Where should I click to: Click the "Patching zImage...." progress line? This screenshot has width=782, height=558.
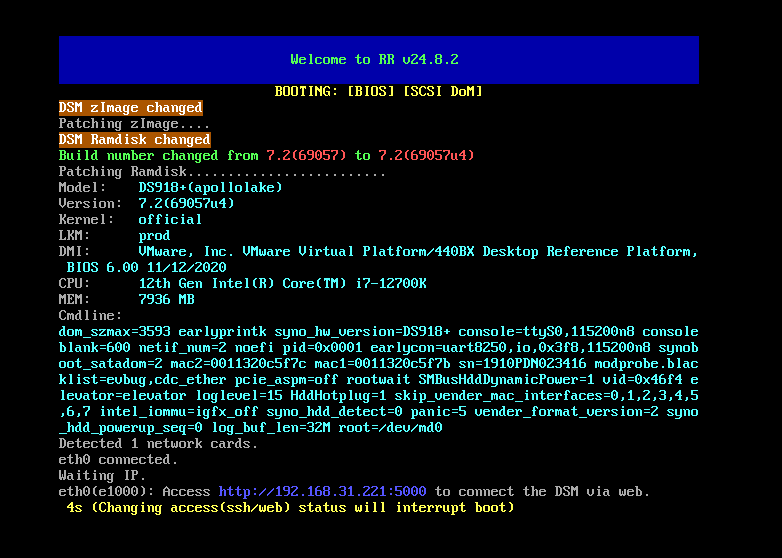pyautogui.click(x=134, y=123)
